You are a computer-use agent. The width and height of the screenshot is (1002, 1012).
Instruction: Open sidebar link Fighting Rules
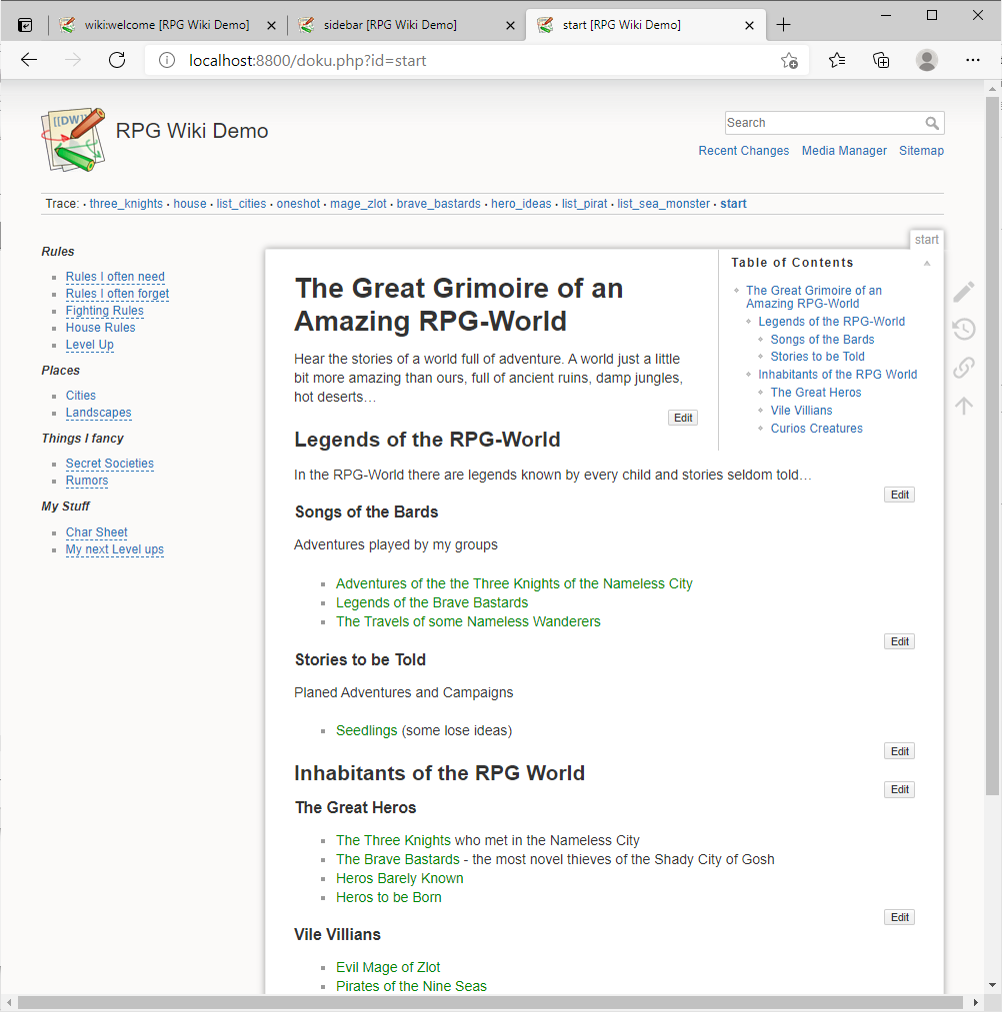point(105,311)
